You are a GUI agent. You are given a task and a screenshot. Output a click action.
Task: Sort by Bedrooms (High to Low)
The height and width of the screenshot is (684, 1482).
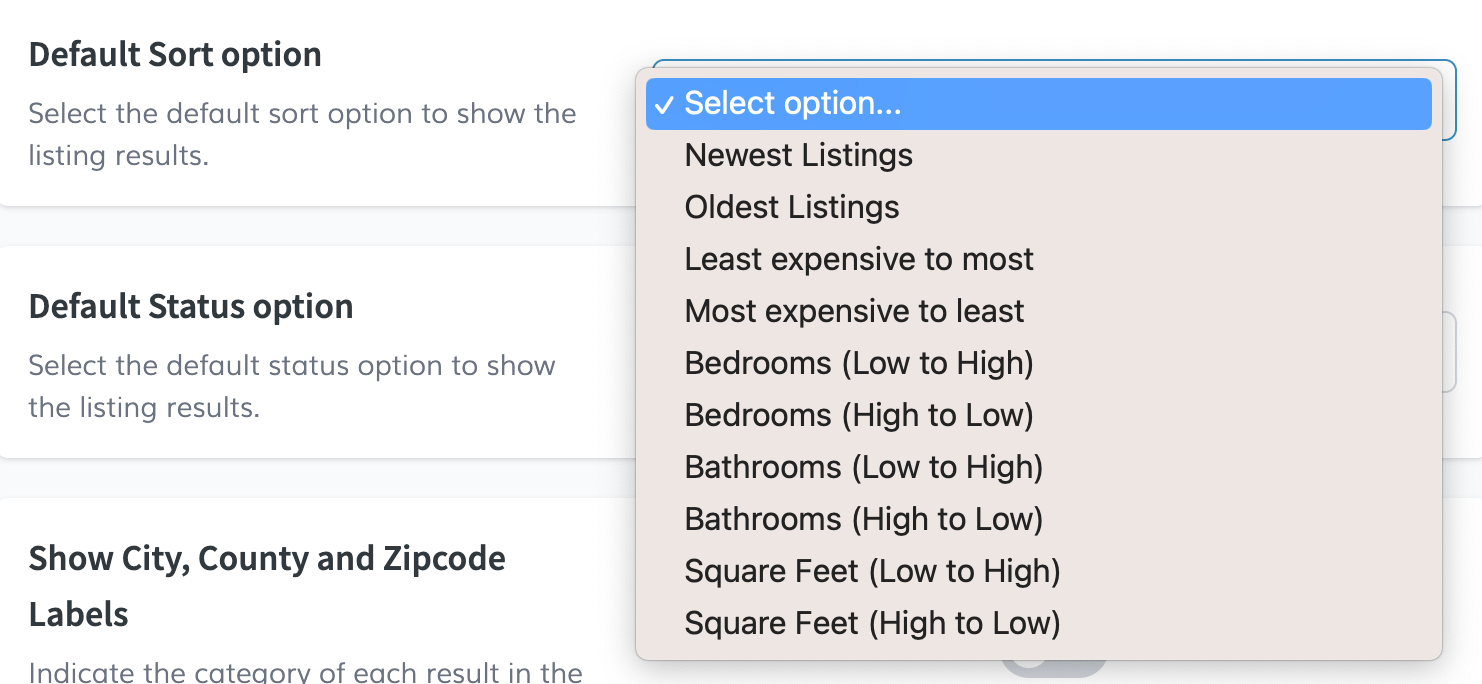tap(858, 416)
